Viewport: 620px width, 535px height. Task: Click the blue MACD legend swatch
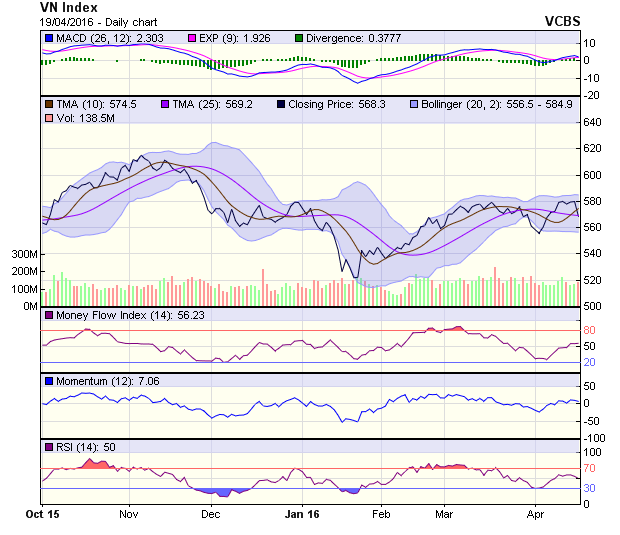[49, 38]
